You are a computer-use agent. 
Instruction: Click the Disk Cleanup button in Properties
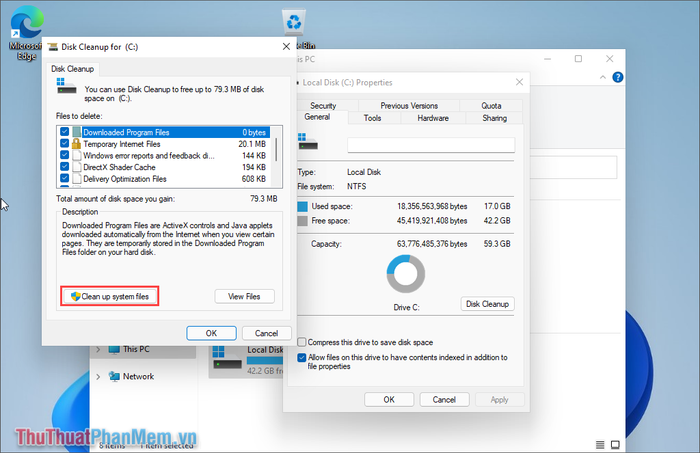[x=487, y=304]
